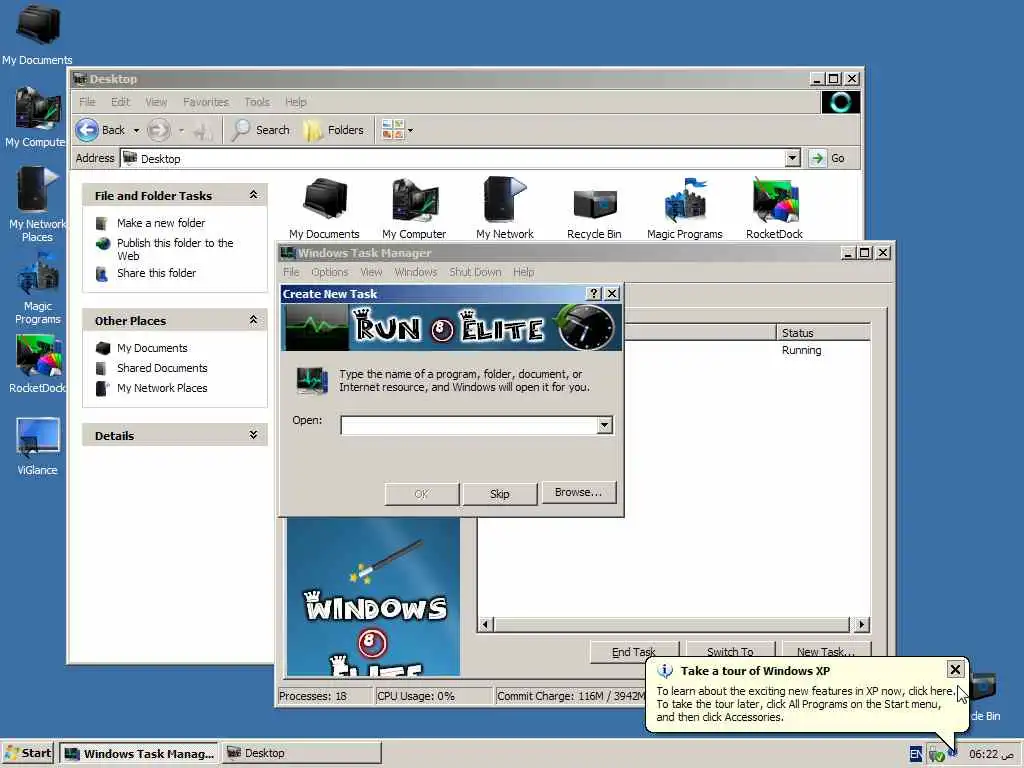Open Recycle Bin icon in Desktop window
The image size is (1024, 768).
click(x=594, y=213)
